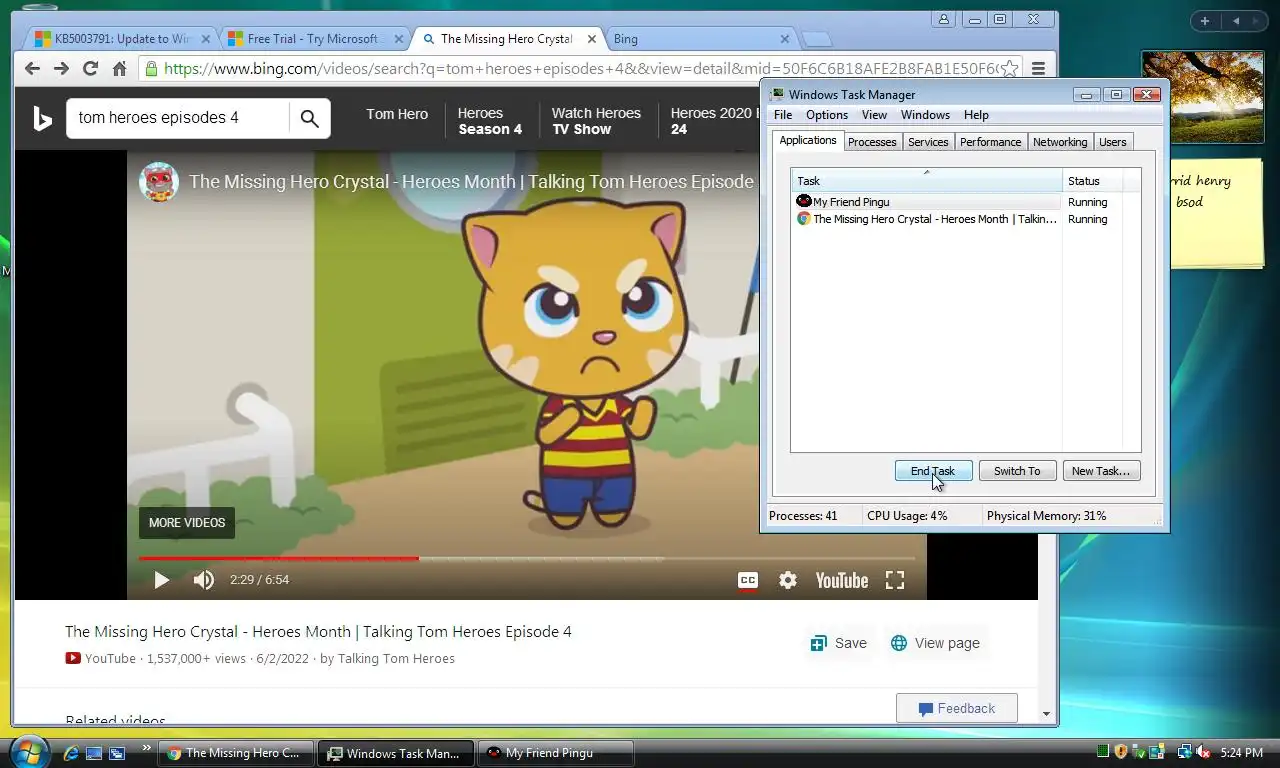Enter fullscreen video mode

pos(895,580)
